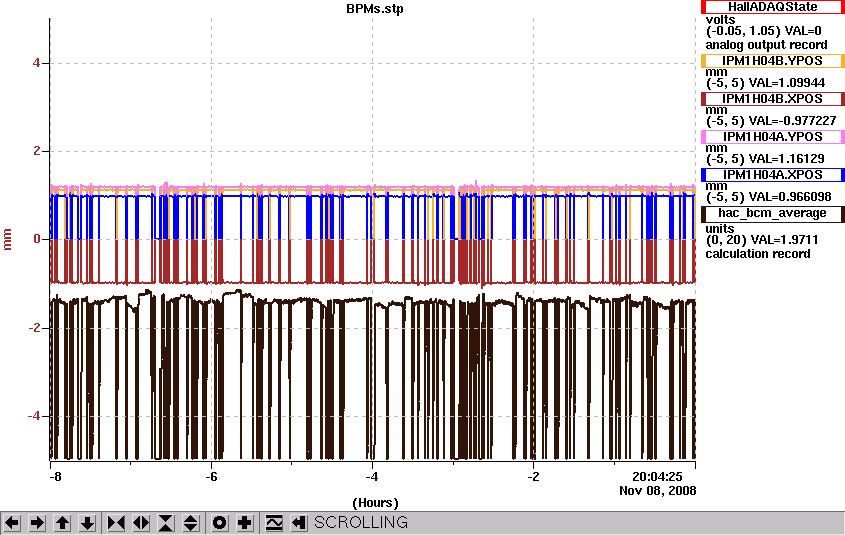This screenshot has width=845, height=535.
Task: Click the -4 x-axis tick label
Action: point(372,477)
